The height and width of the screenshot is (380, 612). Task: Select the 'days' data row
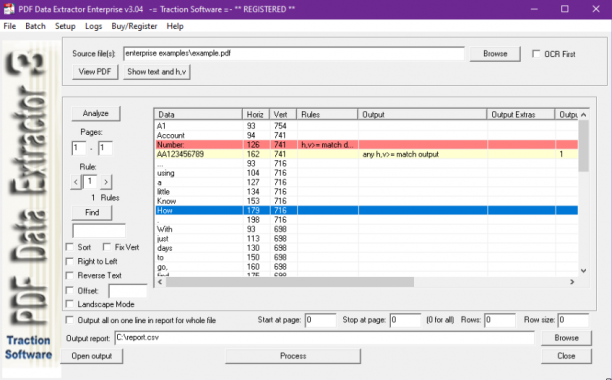click(x=366, y=248)
